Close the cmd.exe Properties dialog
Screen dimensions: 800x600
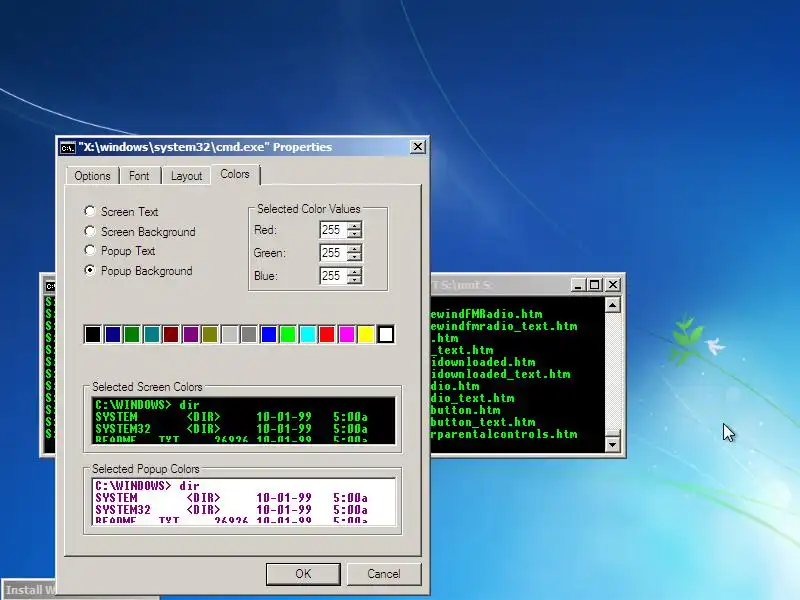pyautogui.click(x=418, y=147)
